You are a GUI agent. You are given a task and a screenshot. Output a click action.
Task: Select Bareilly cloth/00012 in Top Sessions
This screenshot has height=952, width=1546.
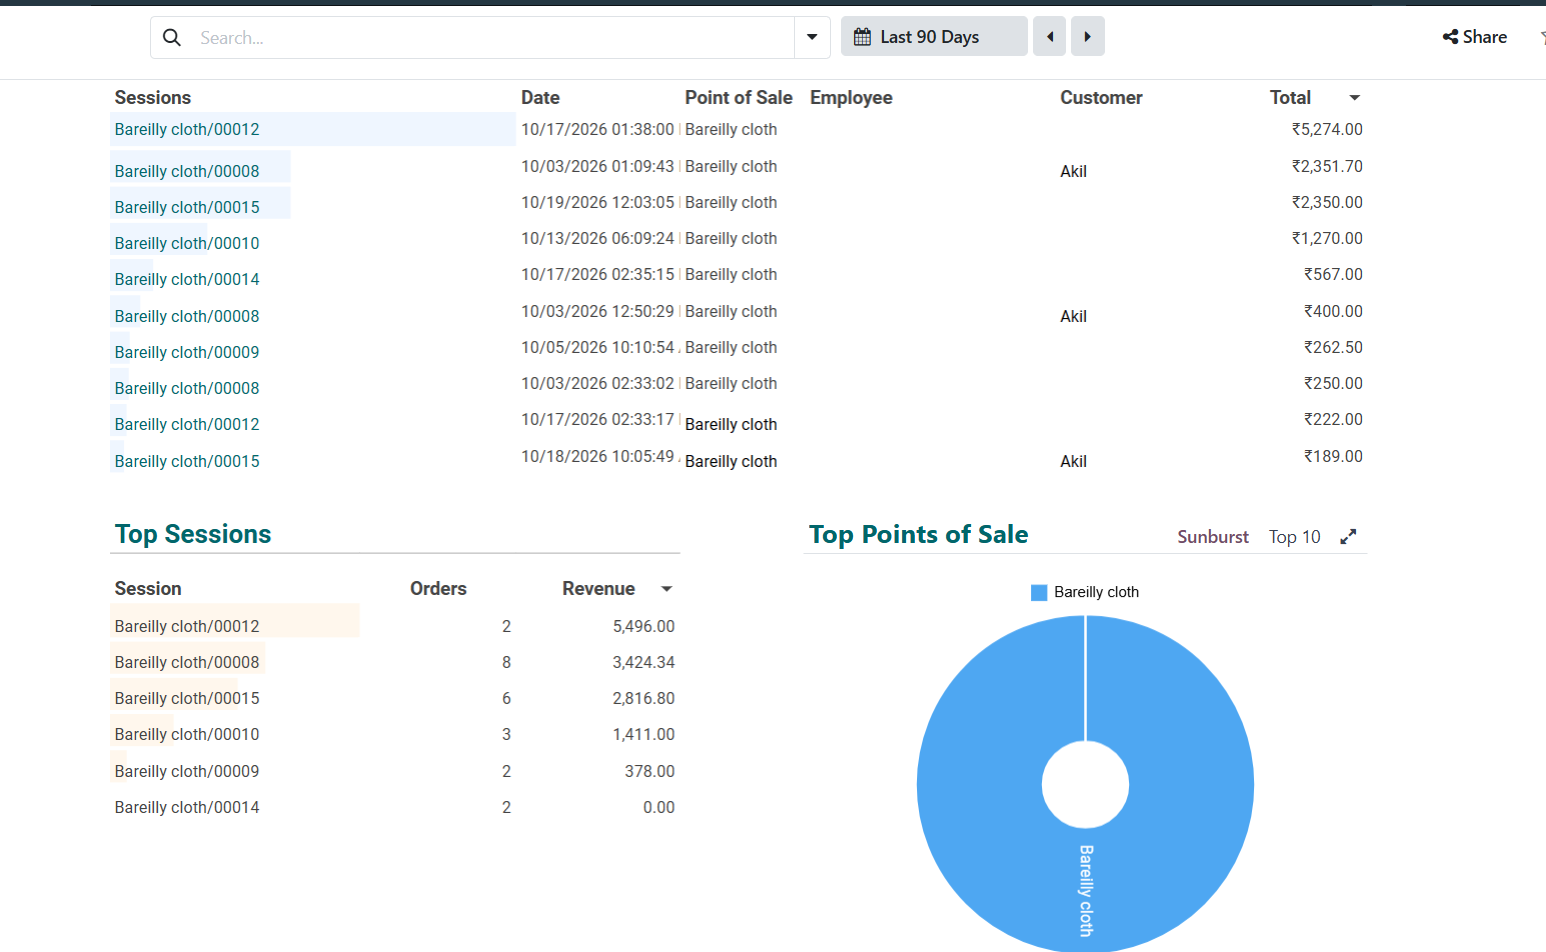(187, 626)
